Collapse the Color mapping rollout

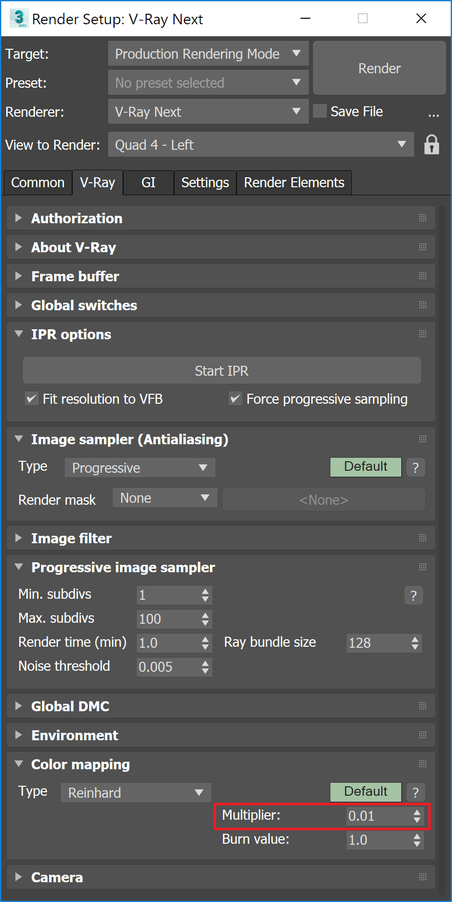(18, 764)
